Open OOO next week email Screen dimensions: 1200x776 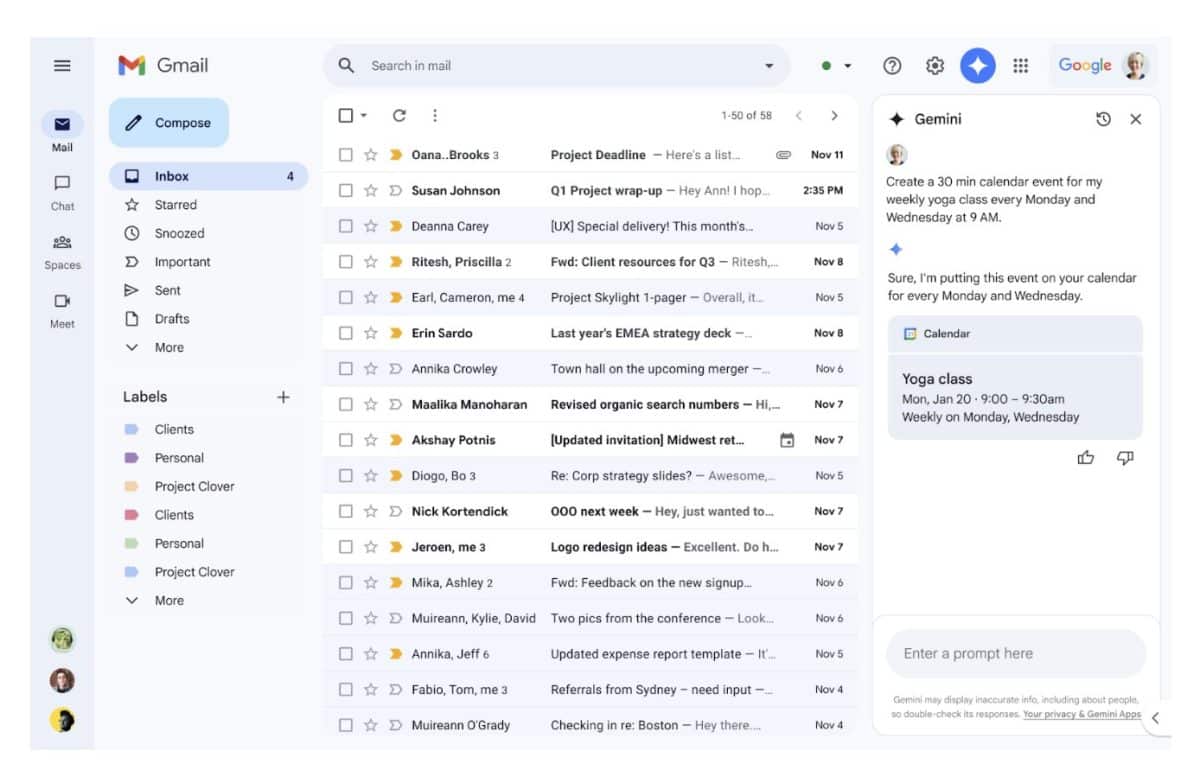point(590,511)
